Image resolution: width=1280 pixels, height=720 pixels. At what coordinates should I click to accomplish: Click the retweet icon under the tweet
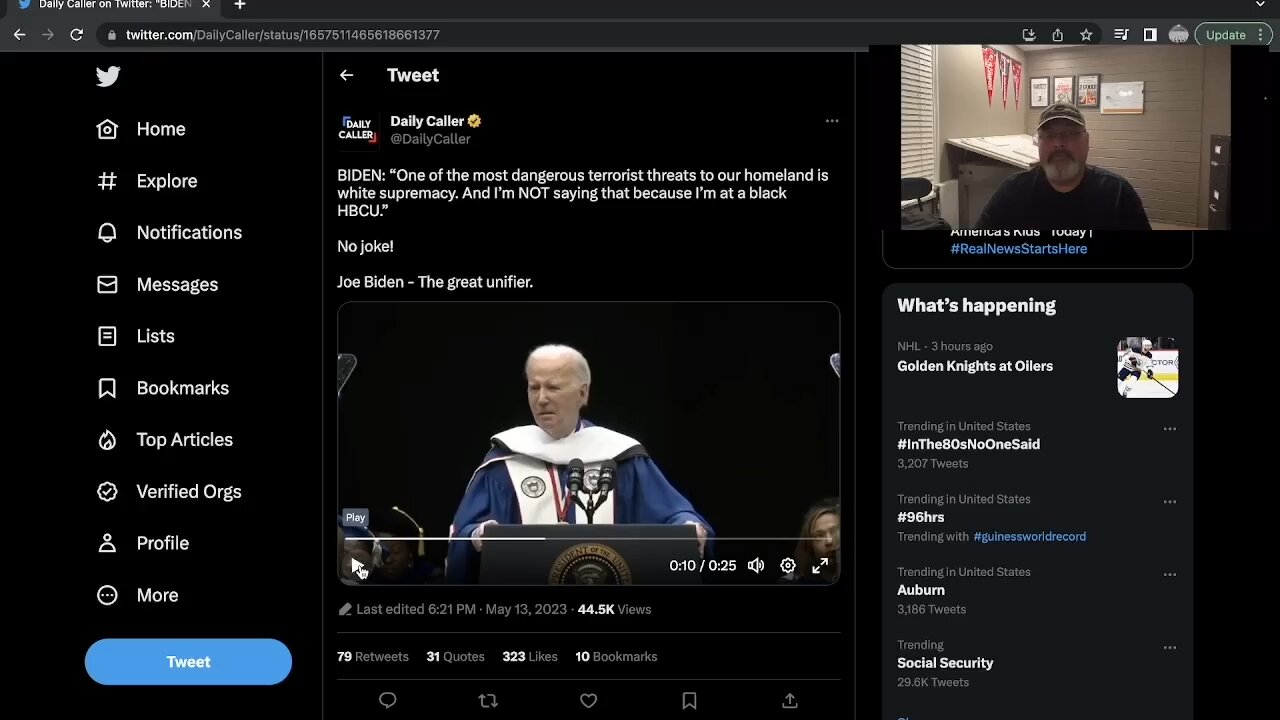pyautogui.click(x=488, y=701)
